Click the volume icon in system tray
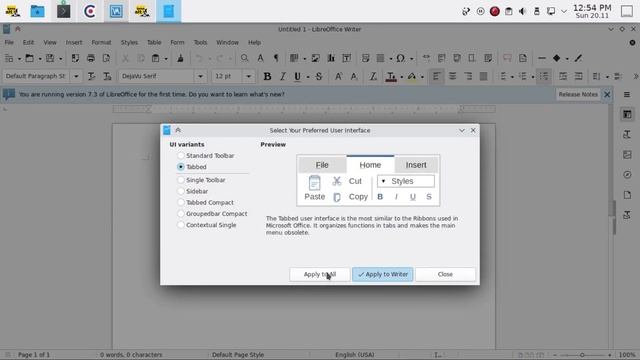Viewport: 640px width, 360px height. tap(522, 11)
